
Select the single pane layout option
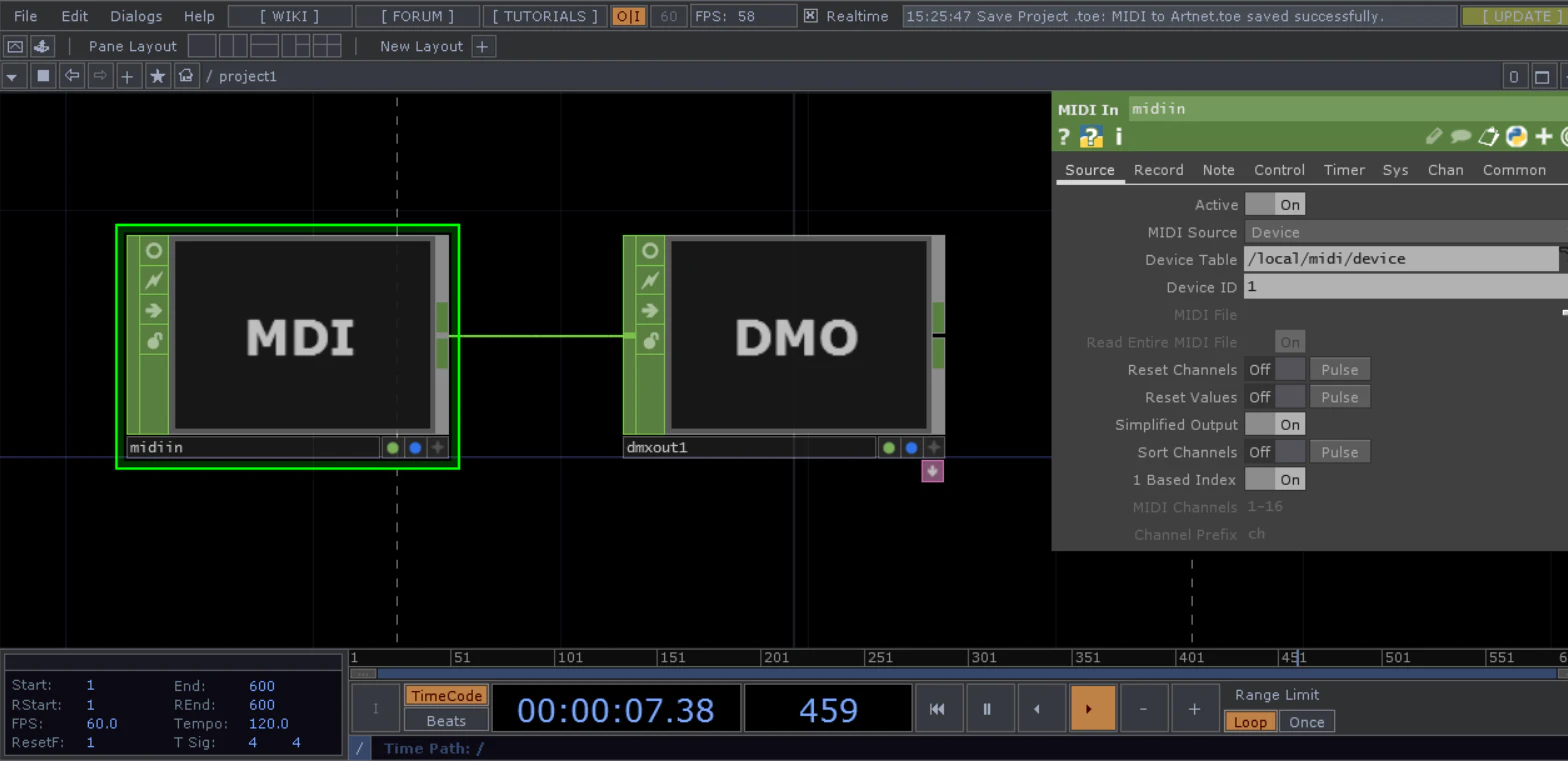tap(202, 46)
